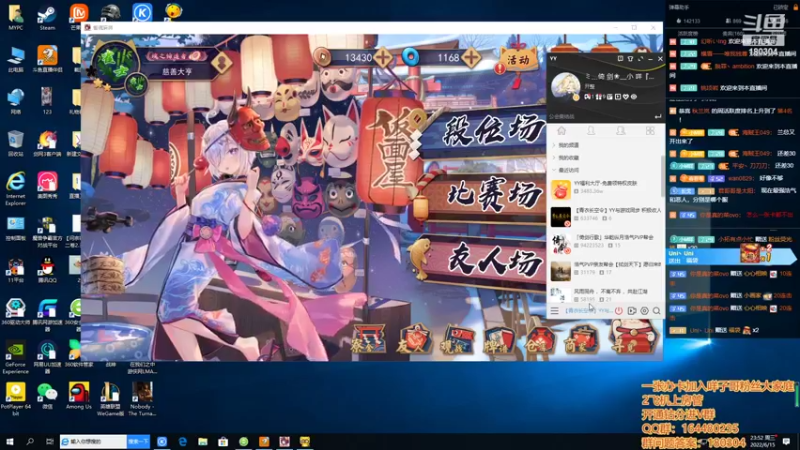Open the 祭奠 shrine icon in game bottom bar
800x450 pixels.
coord(368,341)
